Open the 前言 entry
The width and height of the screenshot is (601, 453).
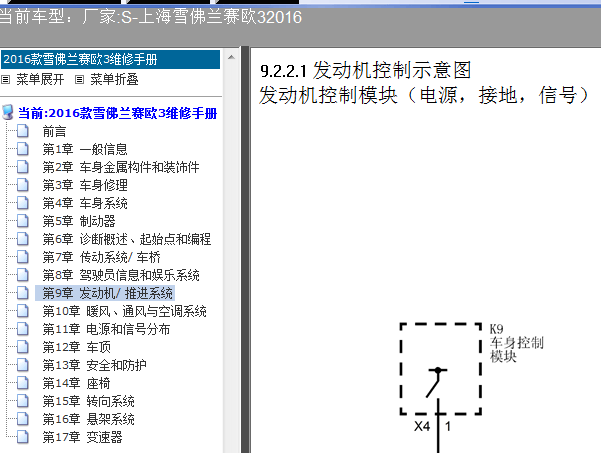(x=54, y=131)
